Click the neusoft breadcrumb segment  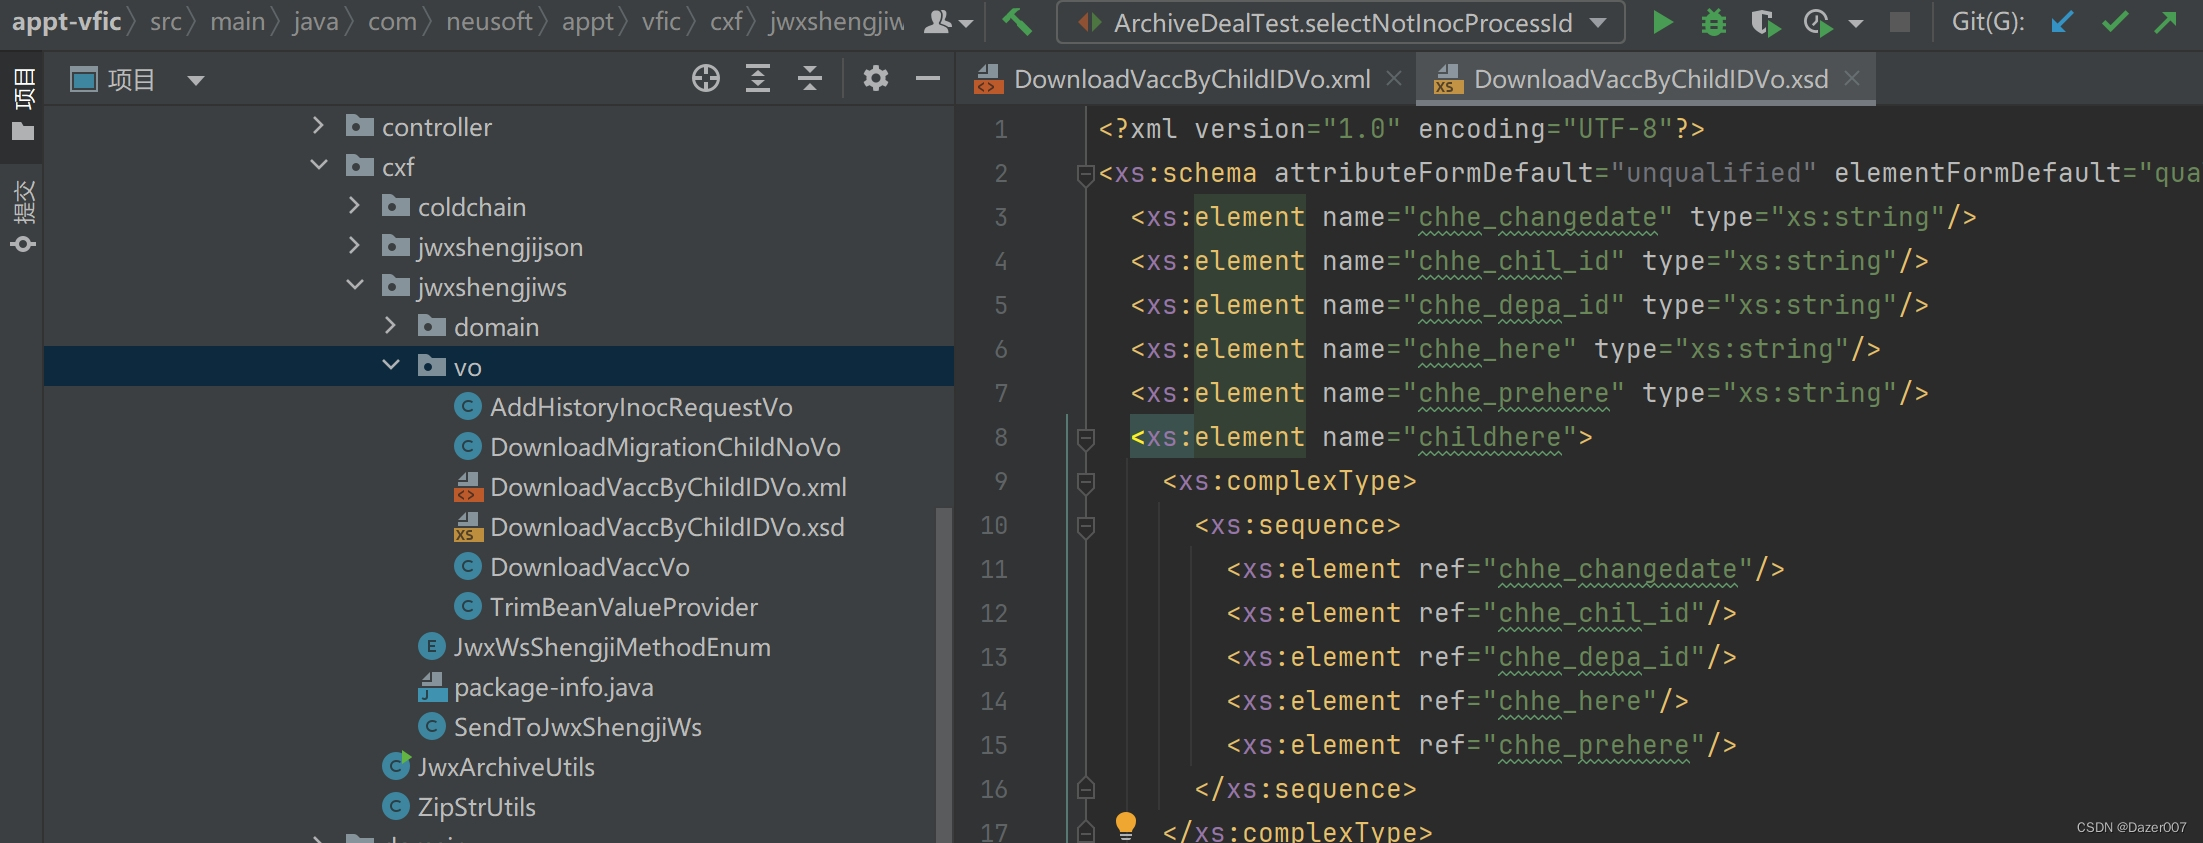pyautogui.click(x=489, y=22)
